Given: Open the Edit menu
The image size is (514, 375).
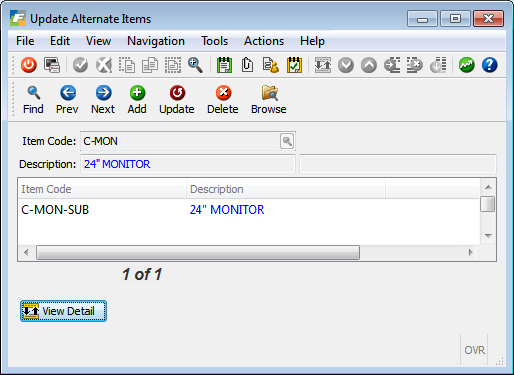Looking at the screenshot, I should point(60,41).
